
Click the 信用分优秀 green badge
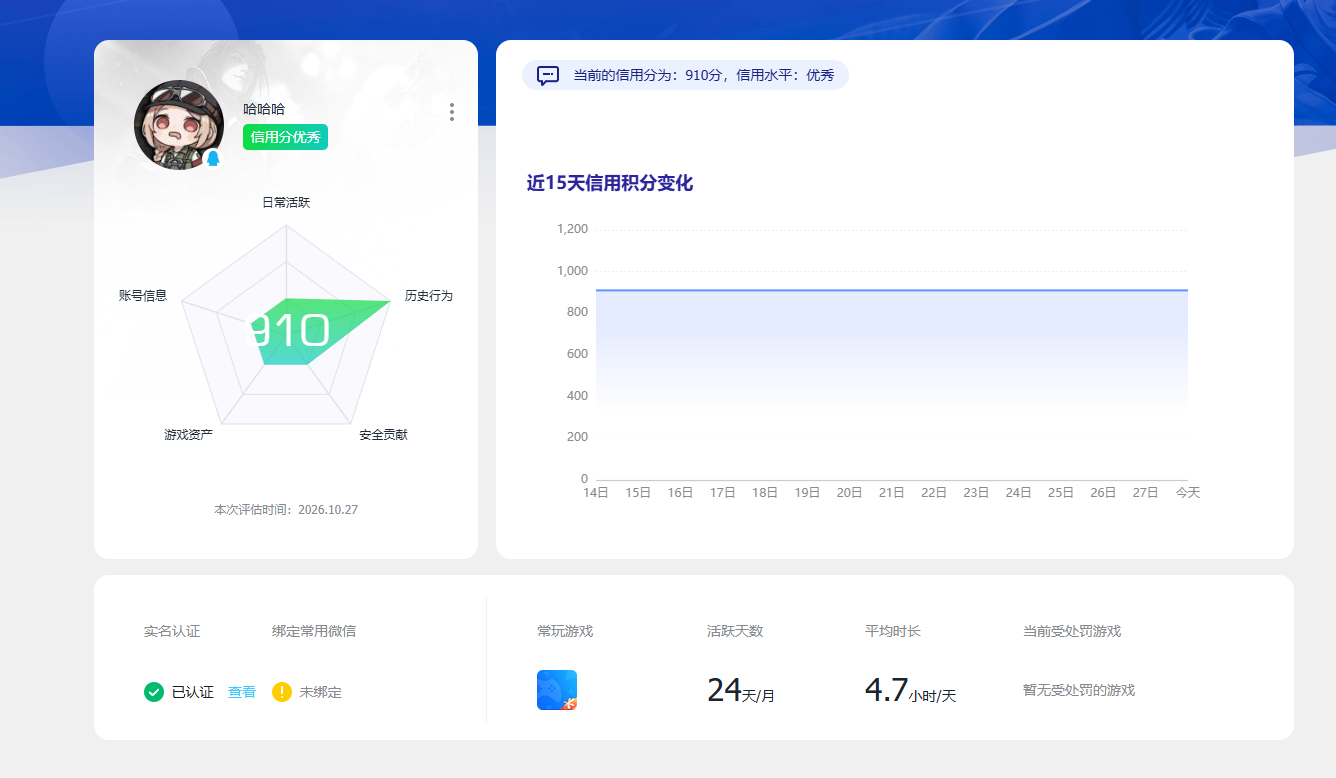click(x=285, y=137)
